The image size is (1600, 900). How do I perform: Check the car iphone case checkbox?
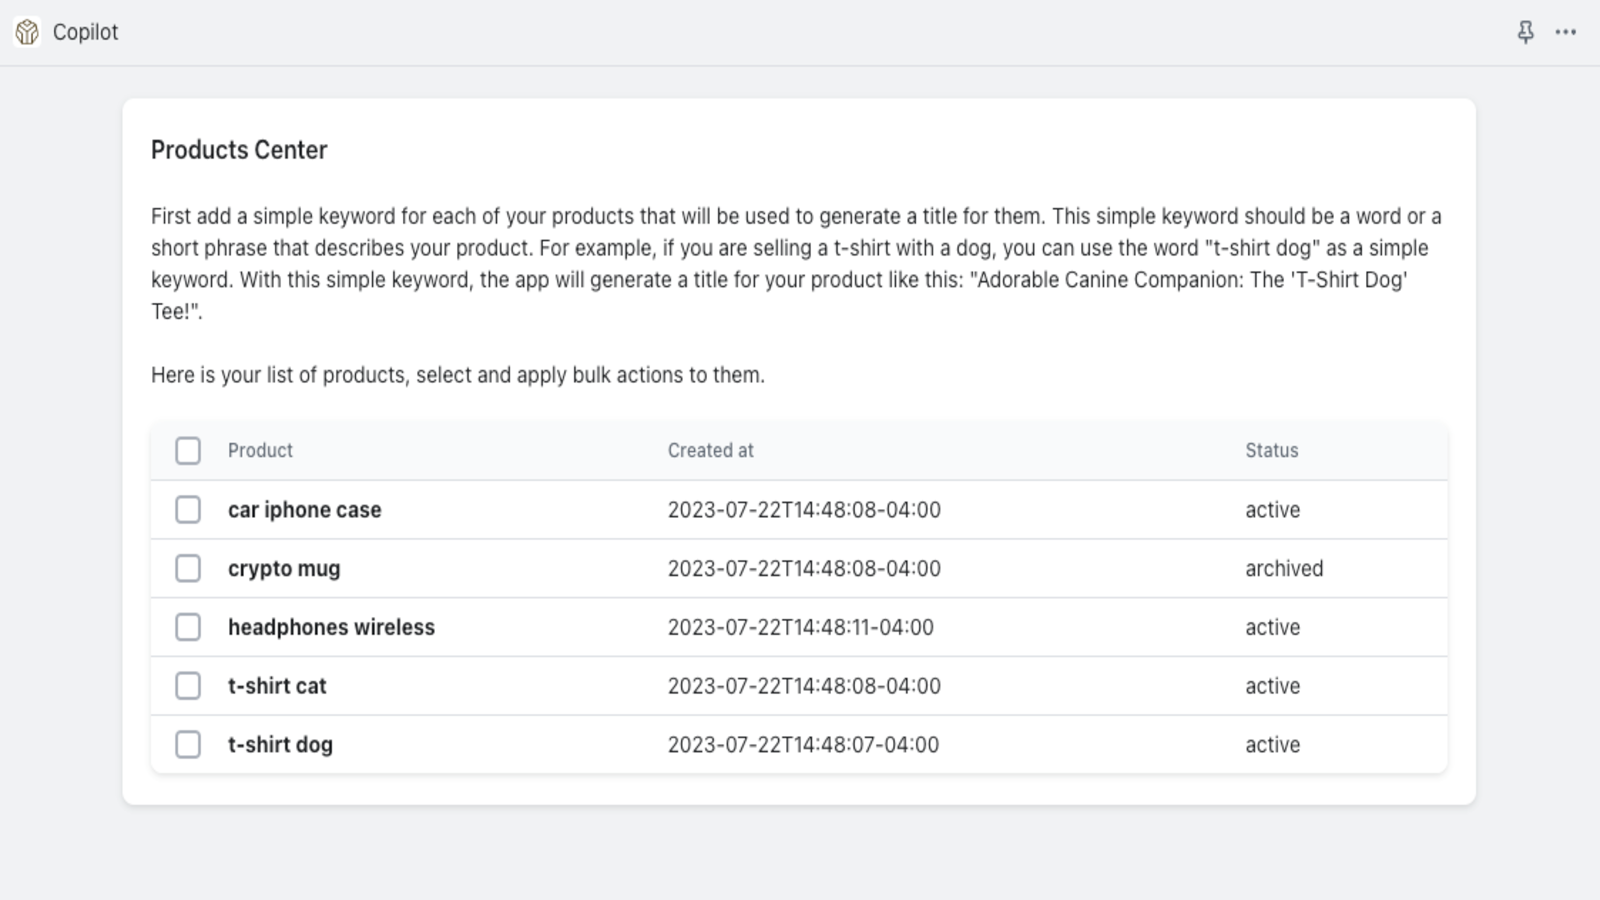pyautogui.click(x=188, y=510)
